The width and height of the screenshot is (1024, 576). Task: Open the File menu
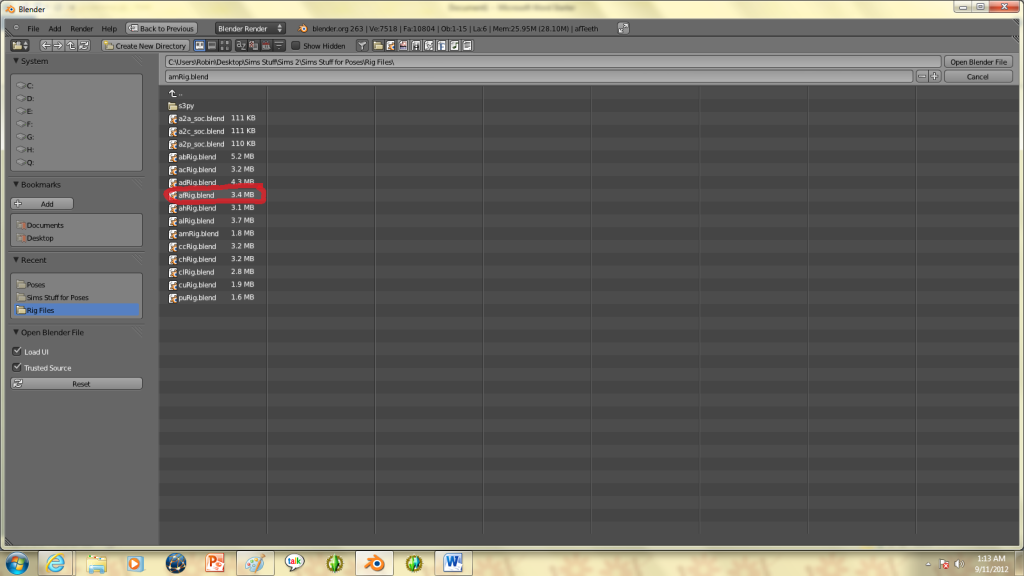[x=33, y=29]
